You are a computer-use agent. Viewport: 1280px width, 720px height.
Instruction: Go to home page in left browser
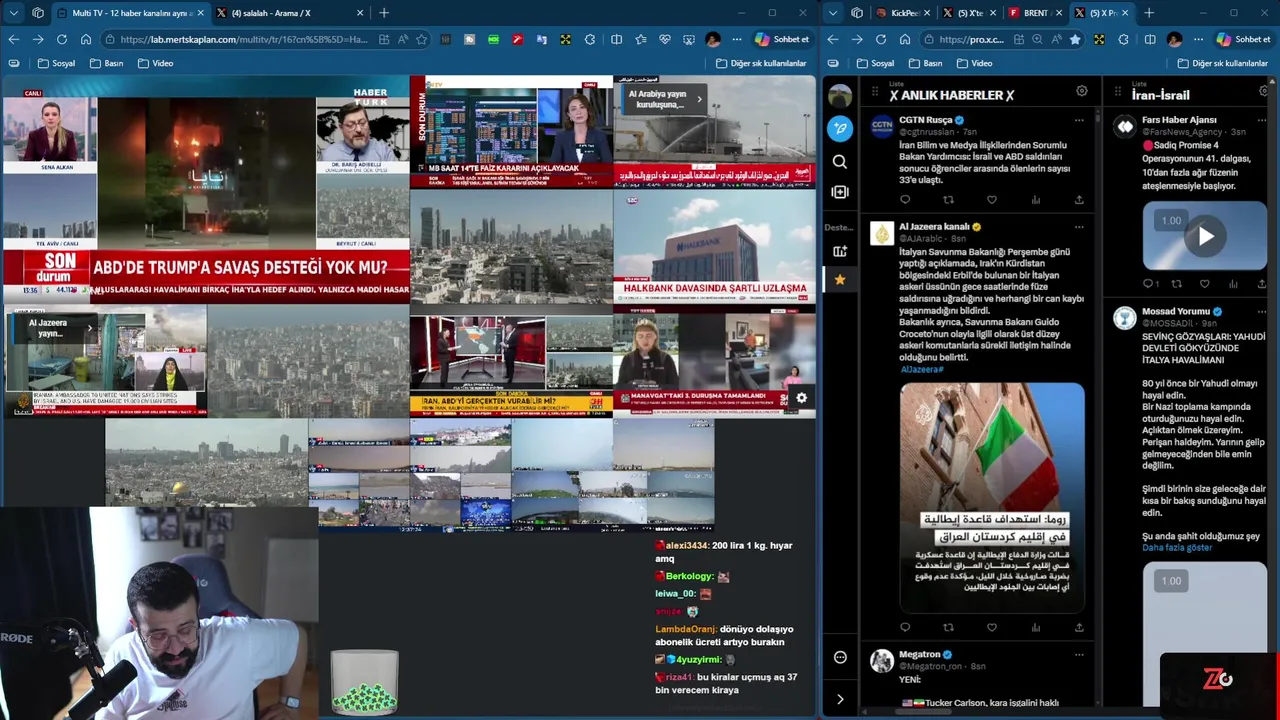pyautogui.click(x=86, y=39)
